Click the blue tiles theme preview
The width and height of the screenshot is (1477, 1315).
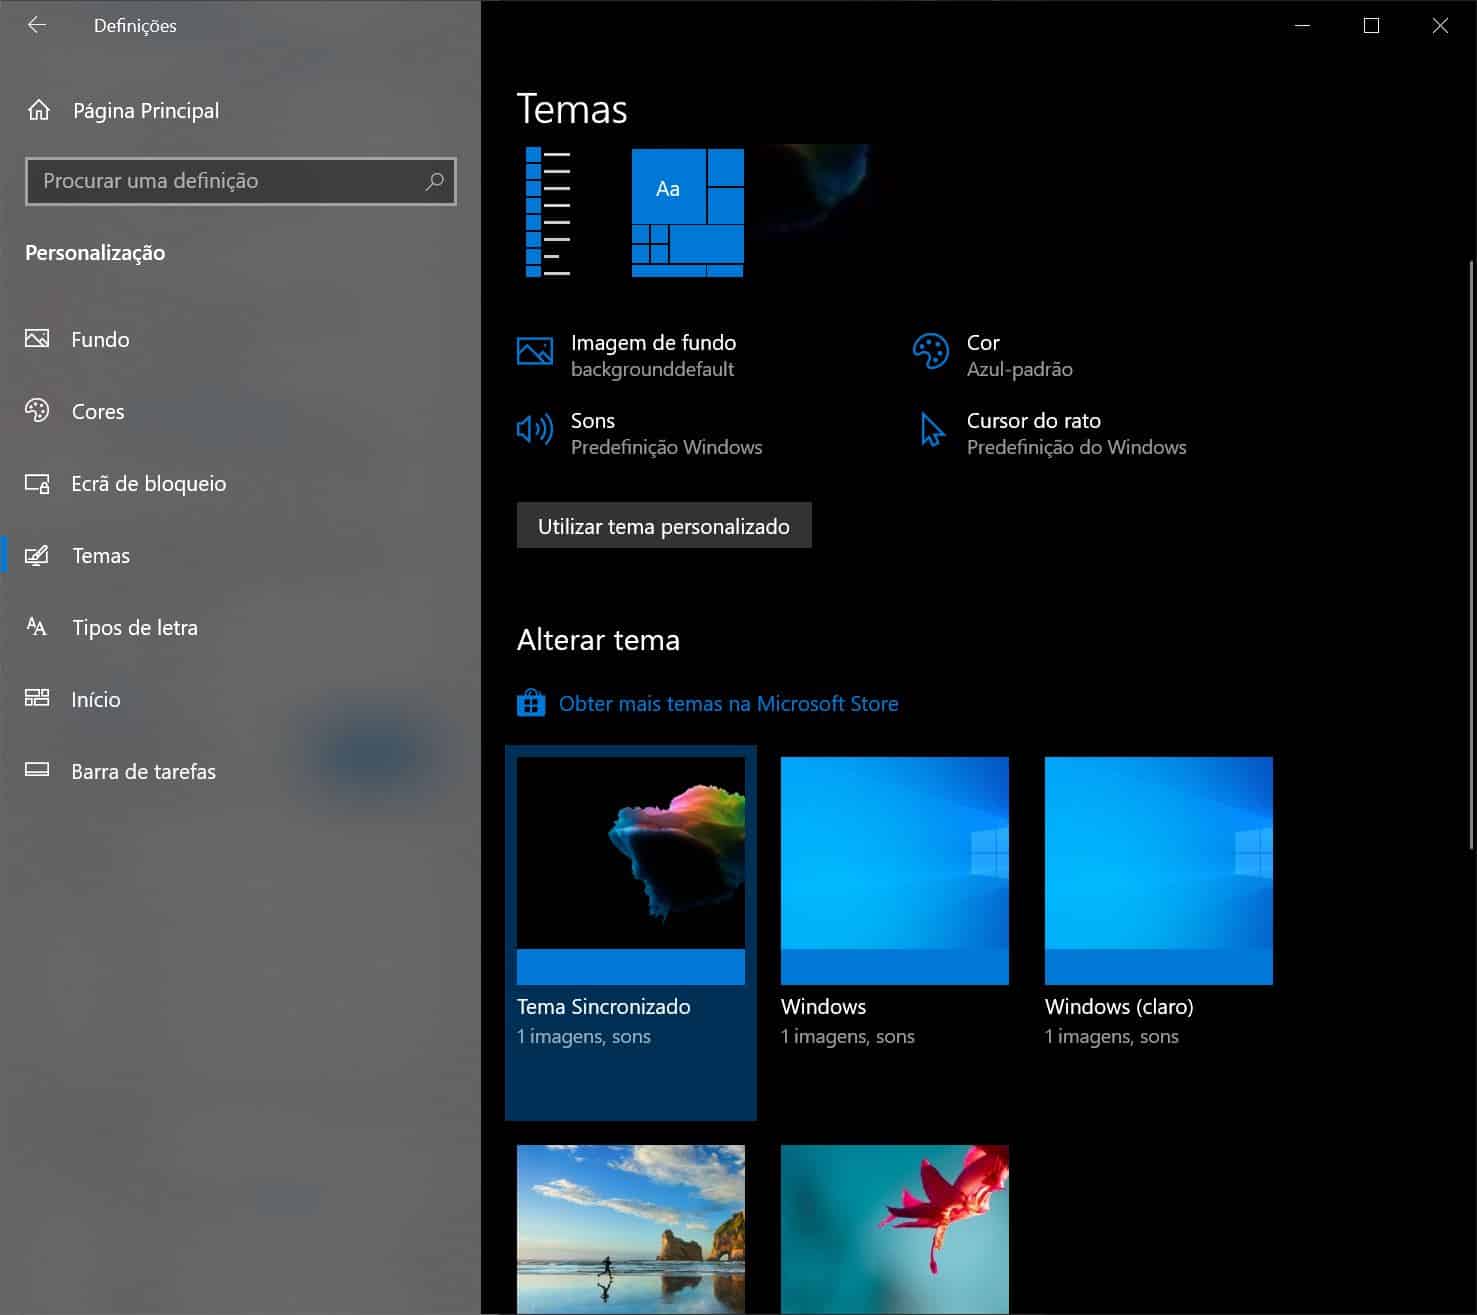tap(688, 213)
